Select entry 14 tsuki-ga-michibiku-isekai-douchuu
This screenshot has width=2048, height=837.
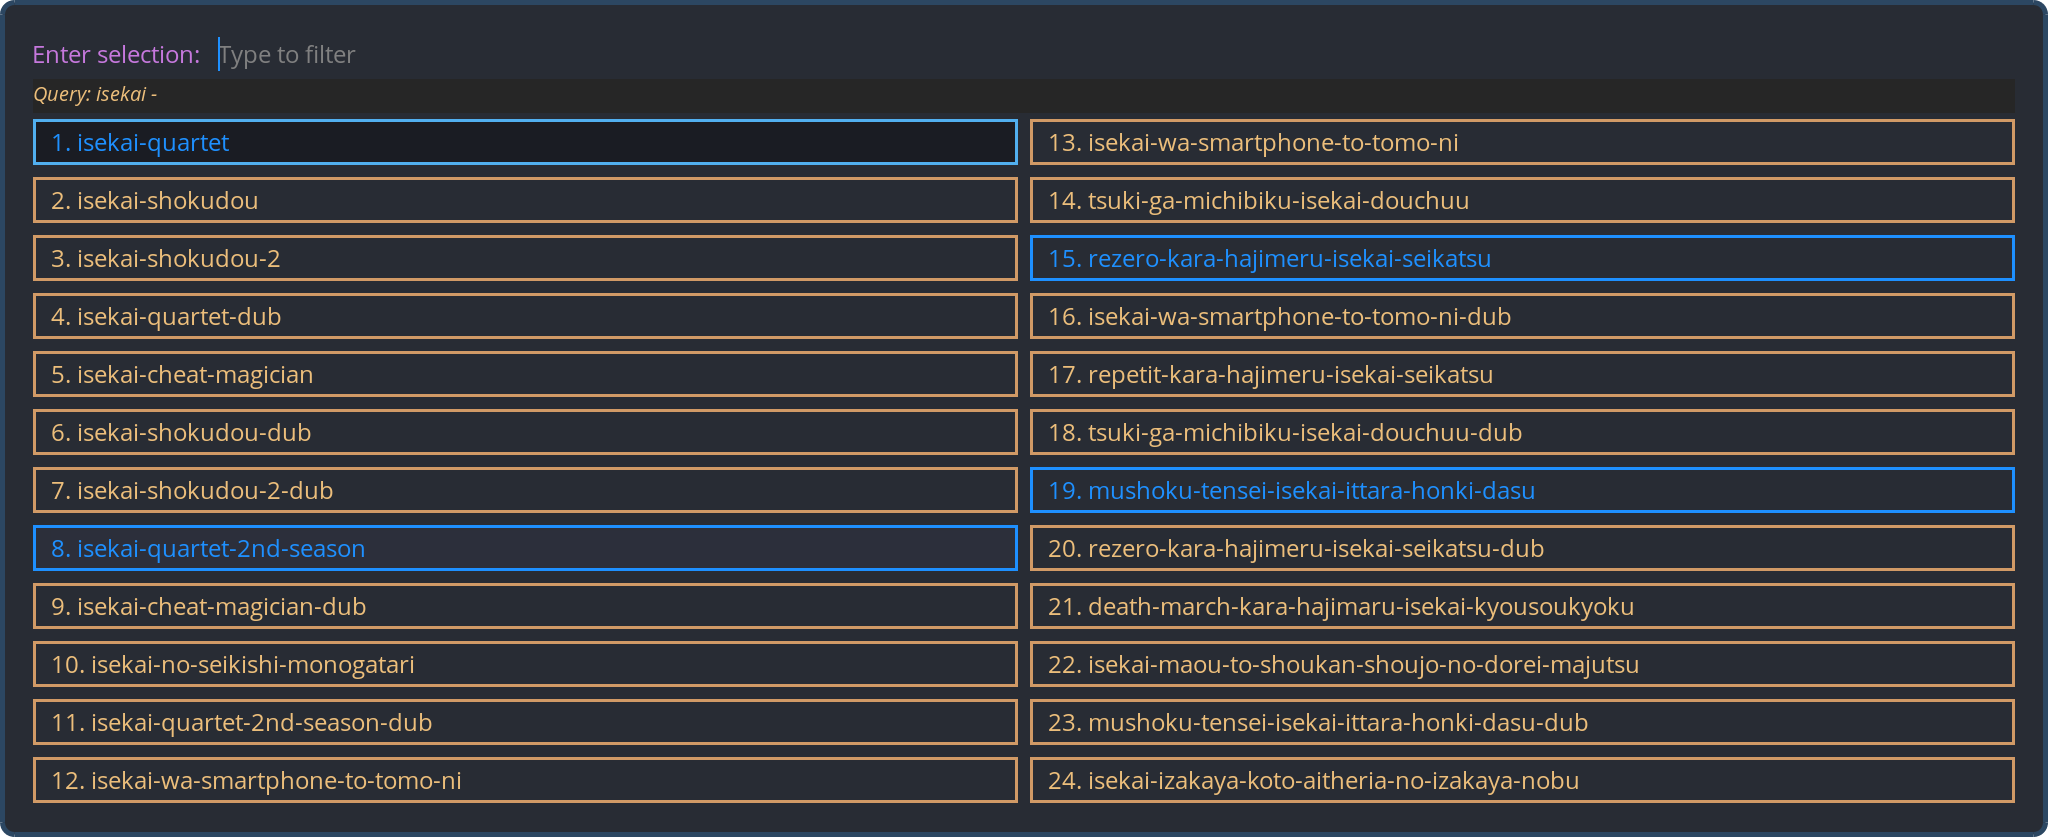click(1521, 200)
